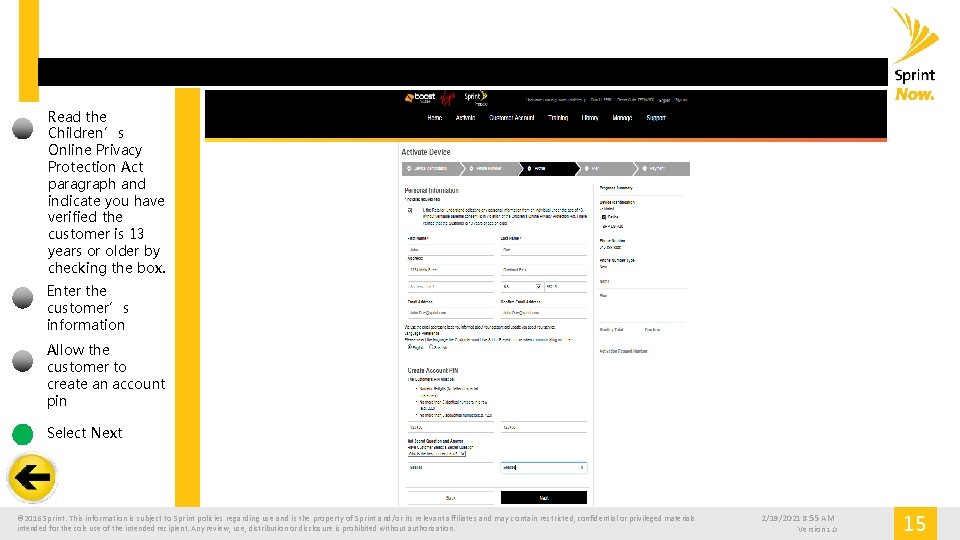Image resolution: width=960 pixels, height=540 pixels.
Task: Click the Sprint Now logo
Action: coord(915,55)
